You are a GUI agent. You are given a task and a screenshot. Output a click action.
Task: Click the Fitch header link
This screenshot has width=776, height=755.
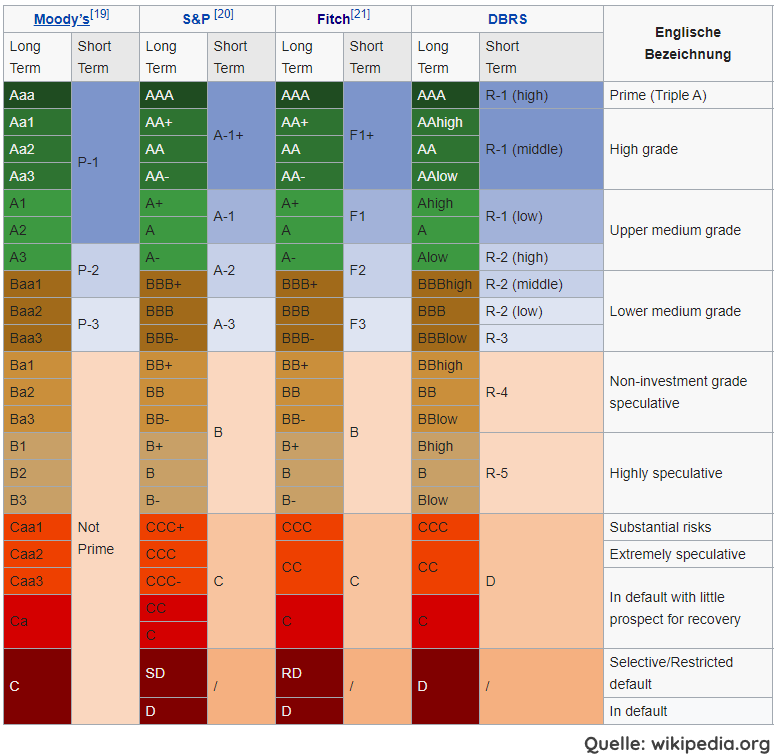pyautogui.click(x=333, y=19)
